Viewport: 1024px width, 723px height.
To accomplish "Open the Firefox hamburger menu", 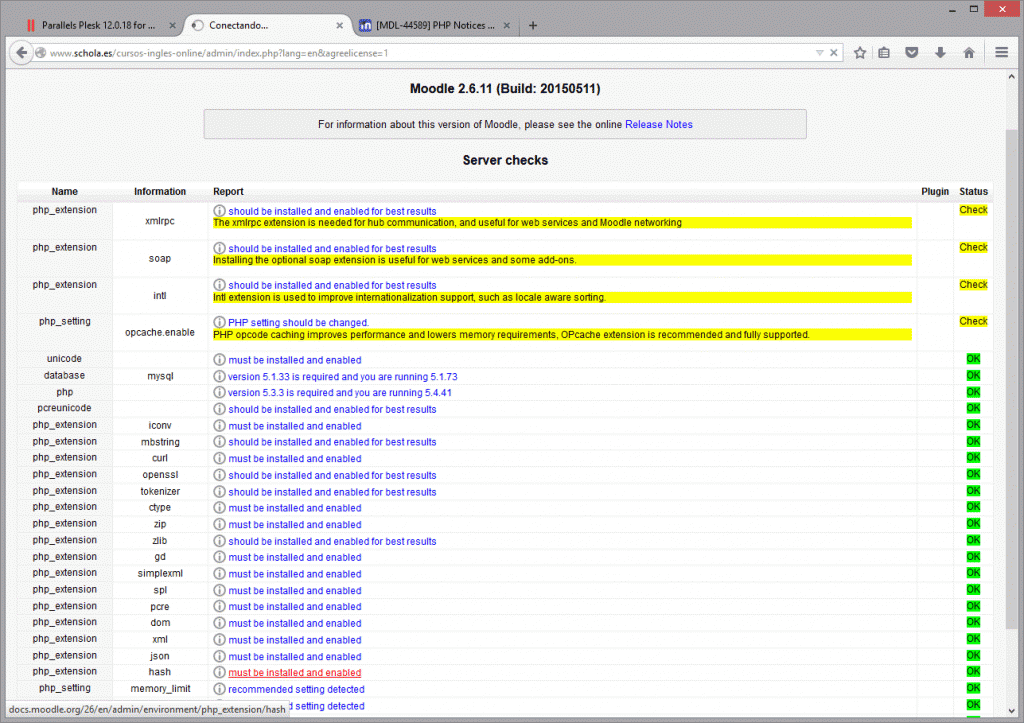I will [x=1002, y=53].
